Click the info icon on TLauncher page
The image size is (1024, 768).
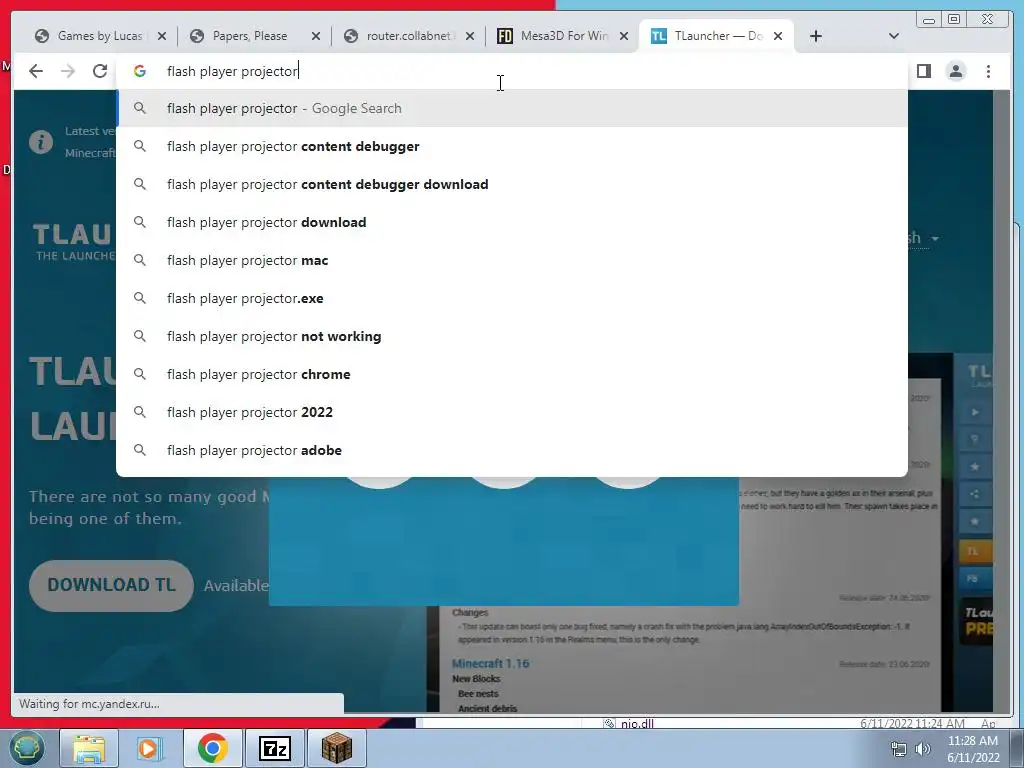pyautogui.click(x=40, y=142)
